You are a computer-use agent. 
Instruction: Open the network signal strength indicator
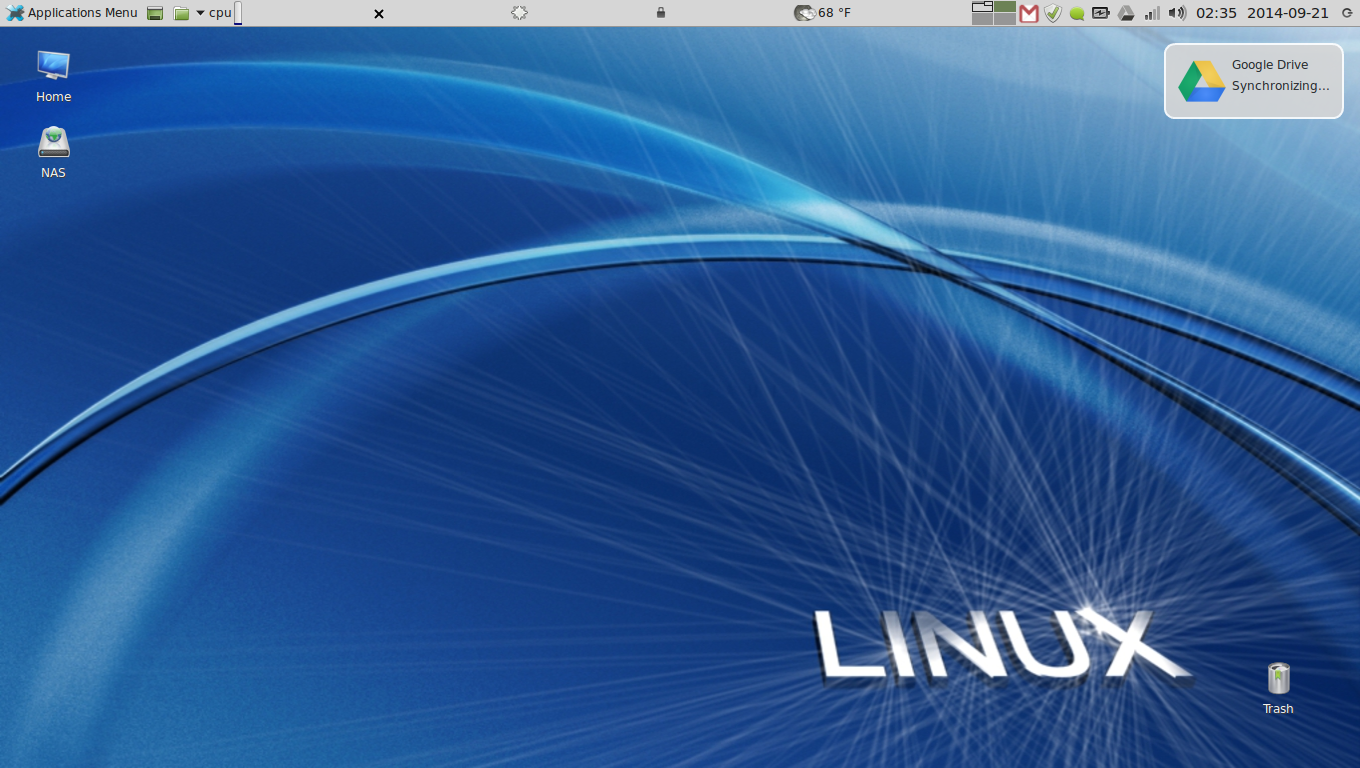point(1152,13)
